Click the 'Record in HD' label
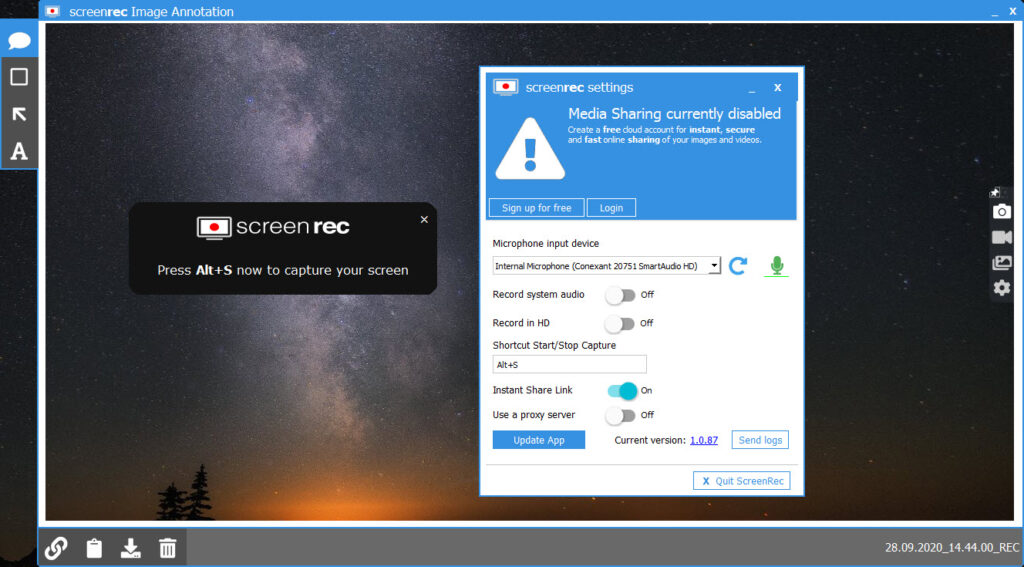This screenshot has width=1024, height=567. pyautogui.click(x=521, y=323)
